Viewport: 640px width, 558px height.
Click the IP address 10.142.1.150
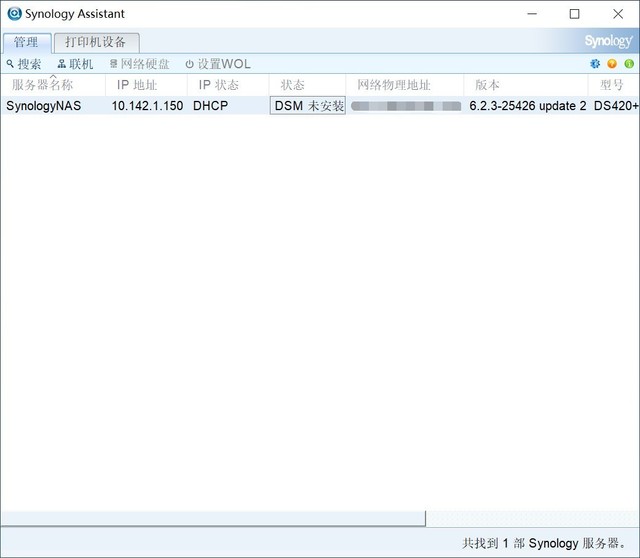coord(147,106)
